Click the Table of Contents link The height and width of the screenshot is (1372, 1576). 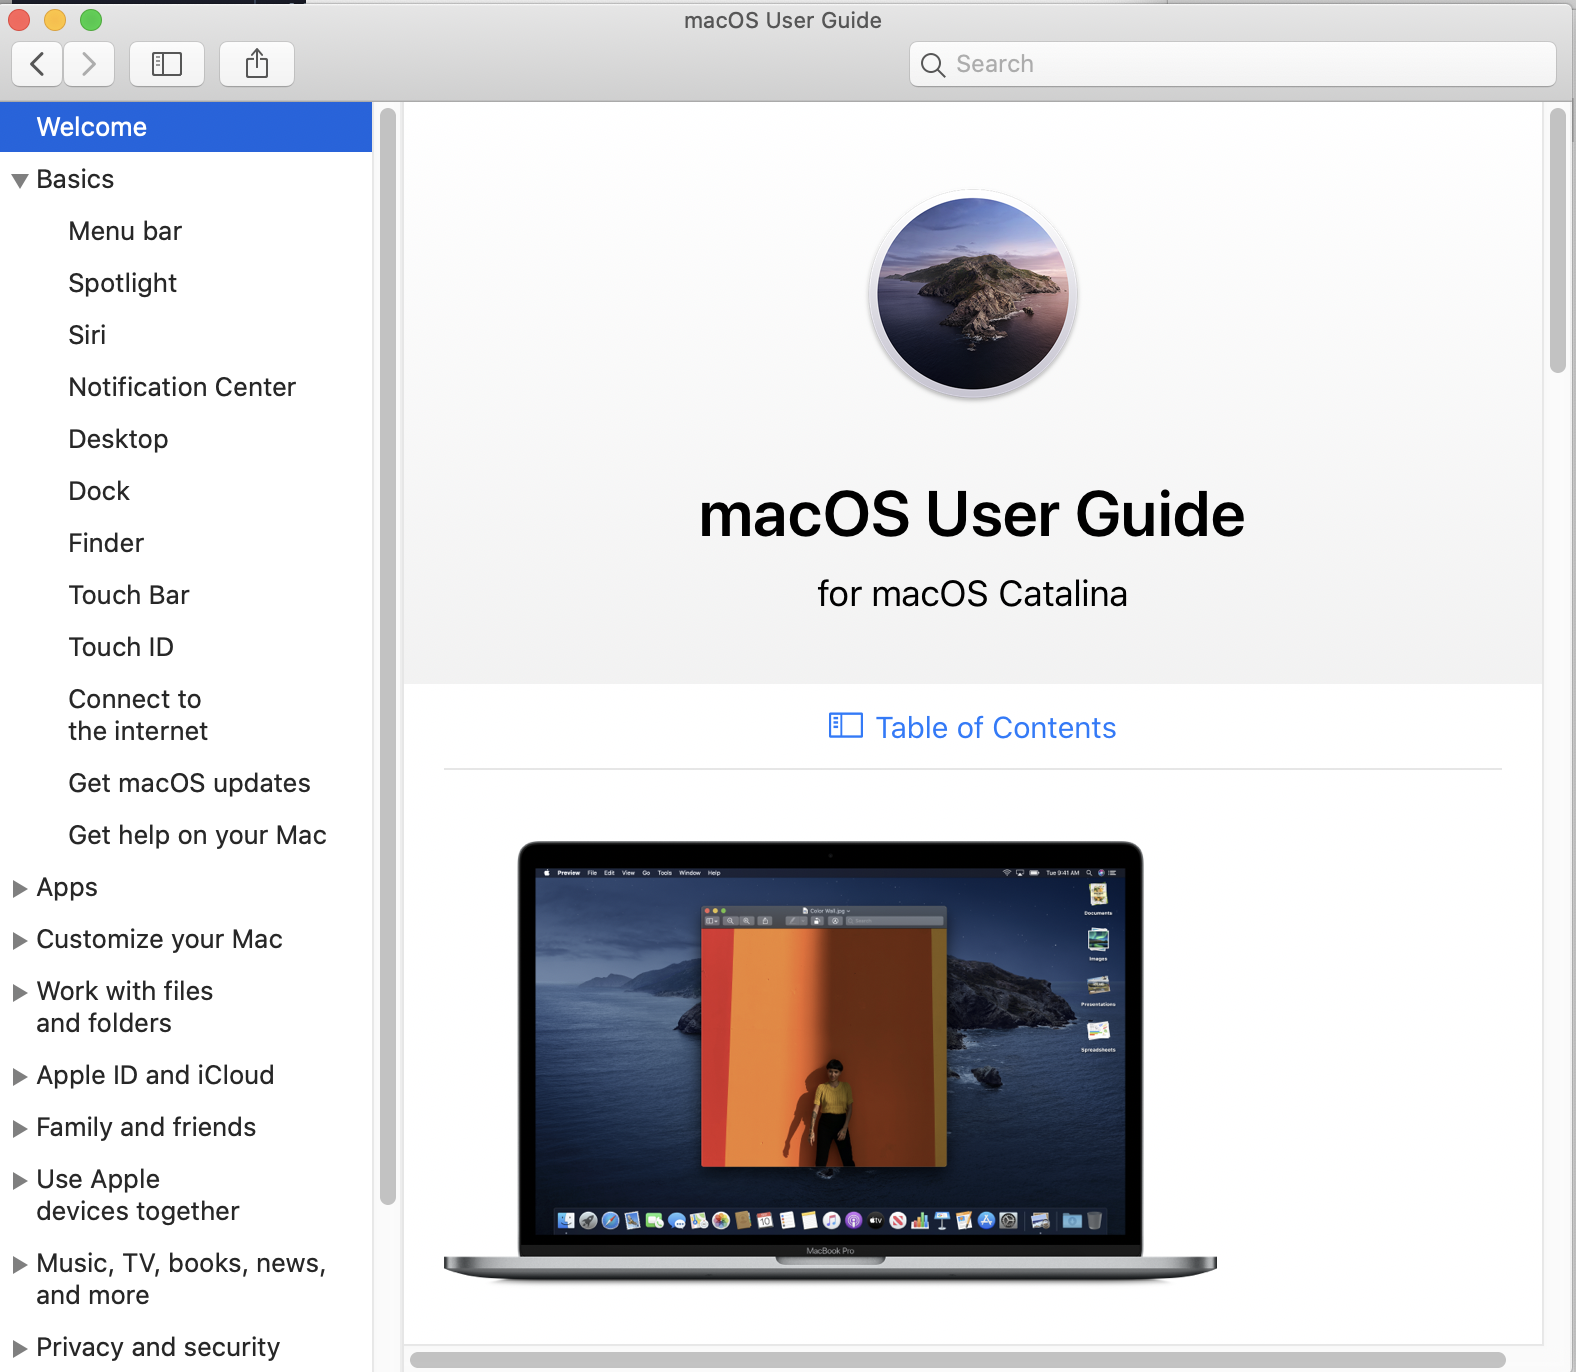pos(996,727)
